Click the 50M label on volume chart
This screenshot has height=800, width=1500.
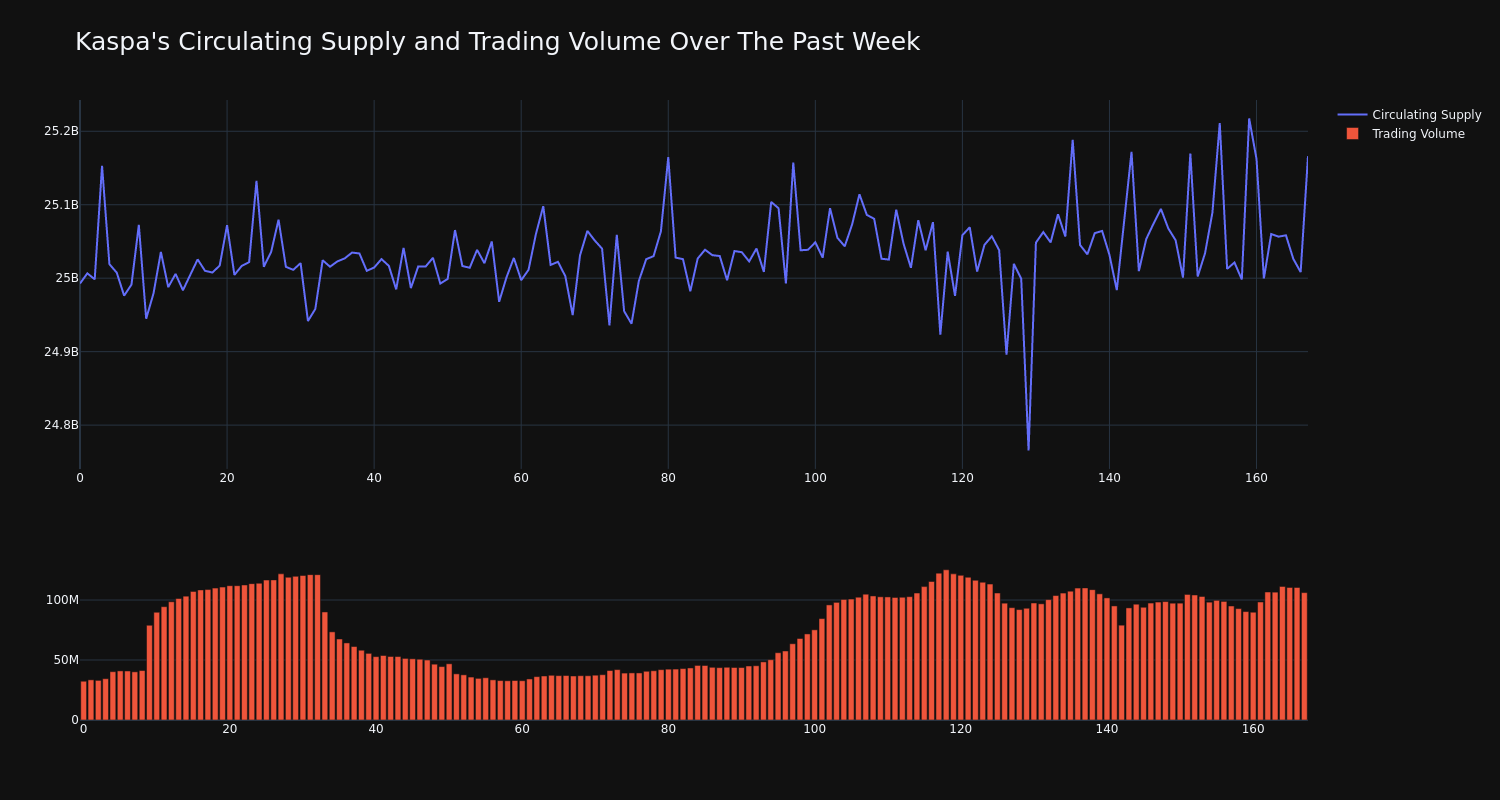(x=65, y=660)
